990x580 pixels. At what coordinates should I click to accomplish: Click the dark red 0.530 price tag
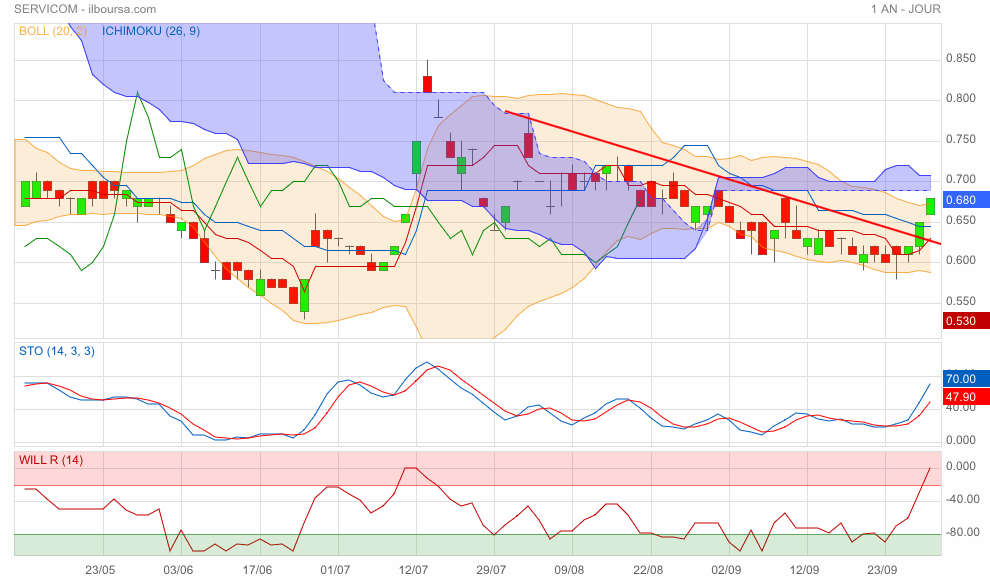tap(965, 321)
